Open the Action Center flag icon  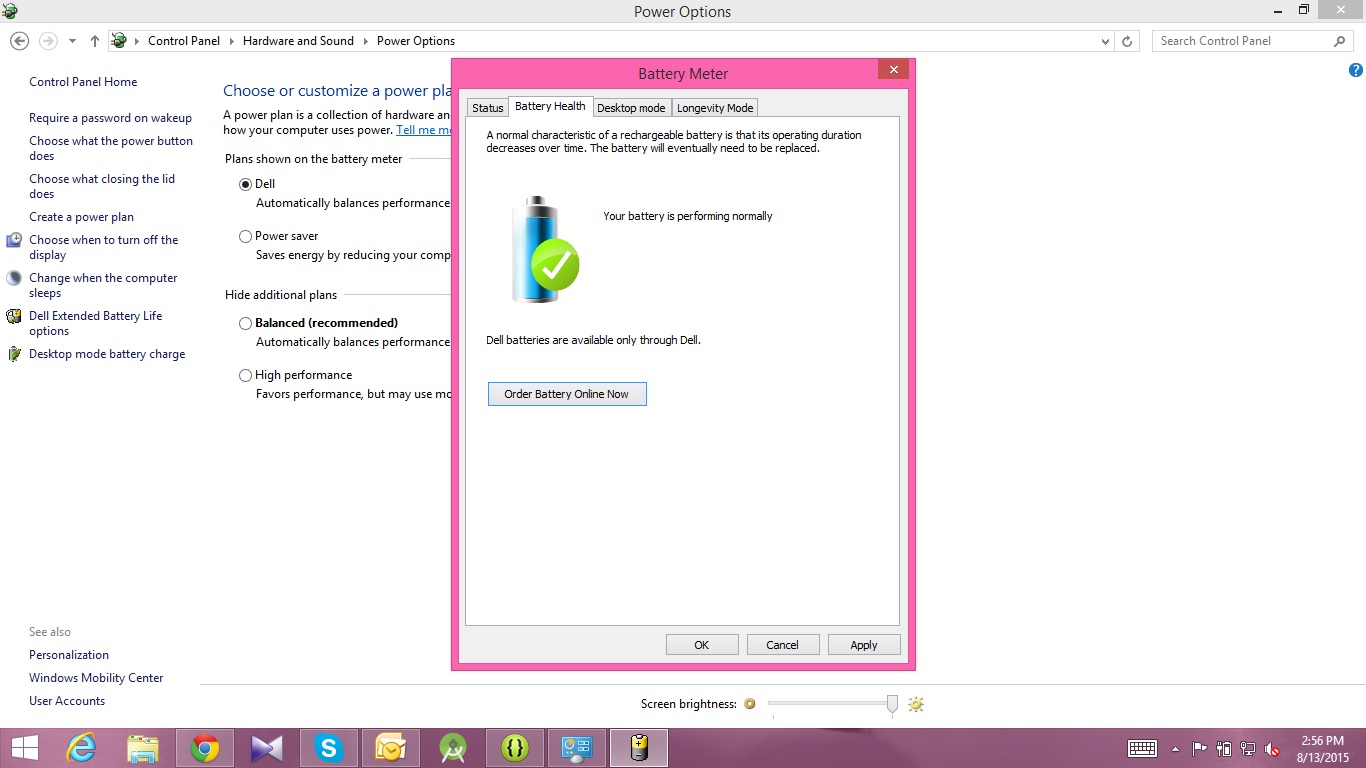pyautogui.click(x=1200, y=748)
